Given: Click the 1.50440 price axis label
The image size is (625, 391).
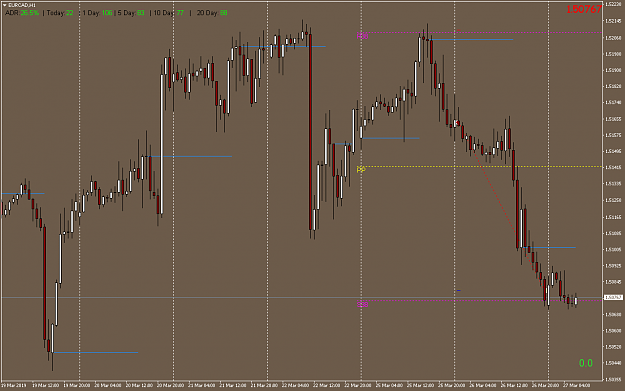Looking at the screenshot, I should [613, 363].
